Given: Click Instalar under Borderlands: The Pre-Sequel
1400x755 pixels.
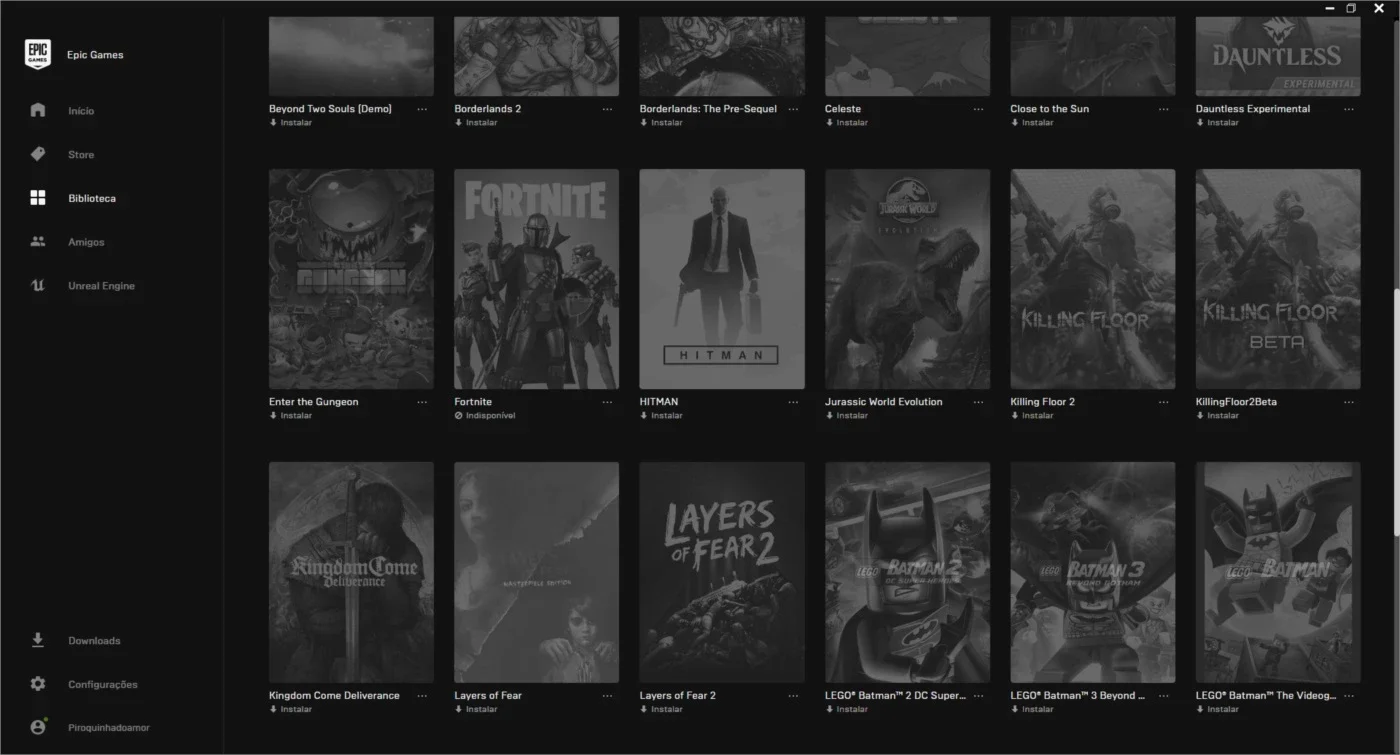Looking at the screenshot, I should click(667, 122).
